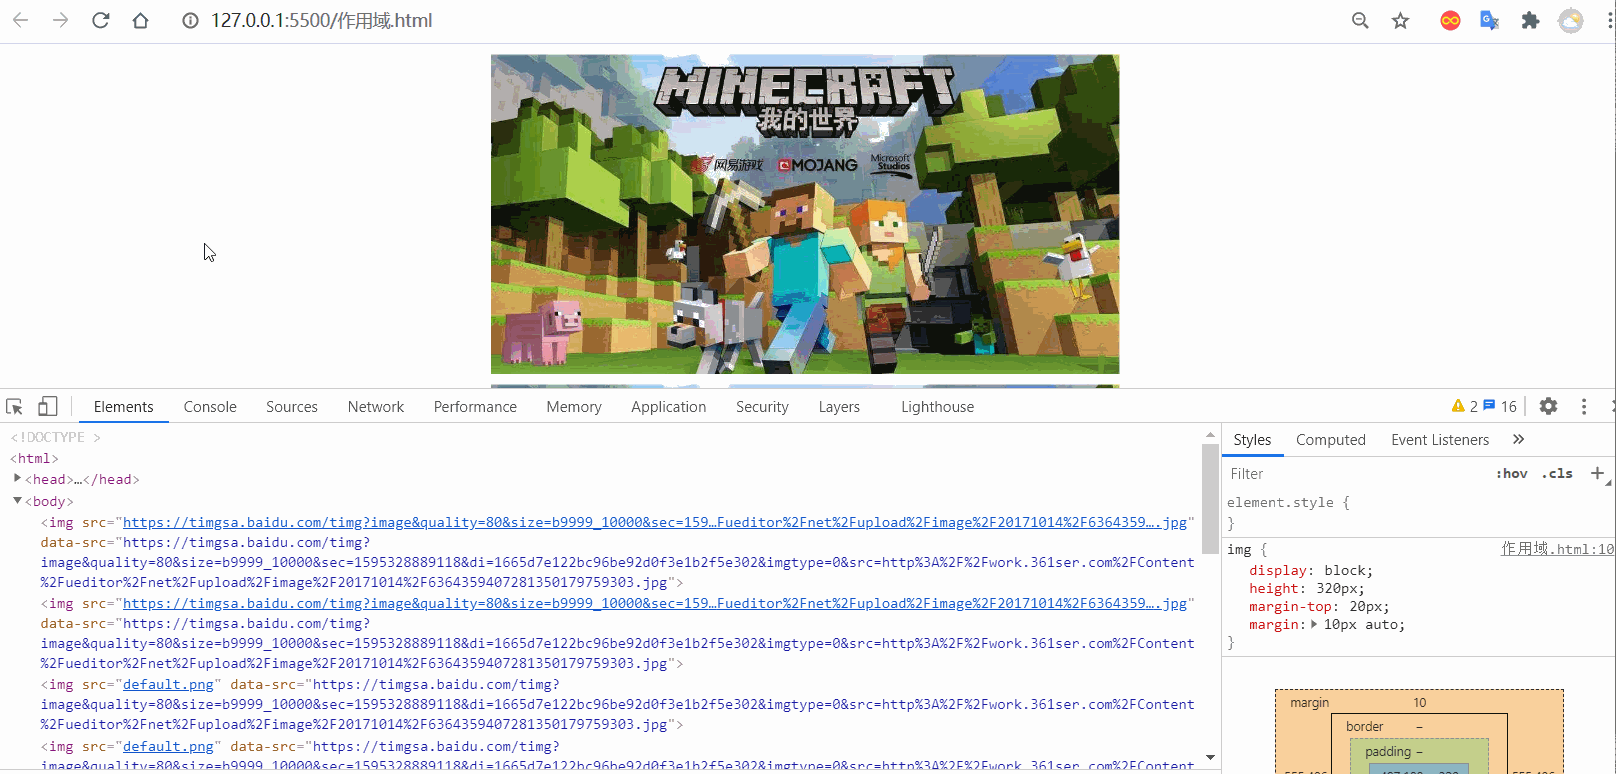Open the Performance tab
The image size is (1616, 774).
click(x=475, y=407)
